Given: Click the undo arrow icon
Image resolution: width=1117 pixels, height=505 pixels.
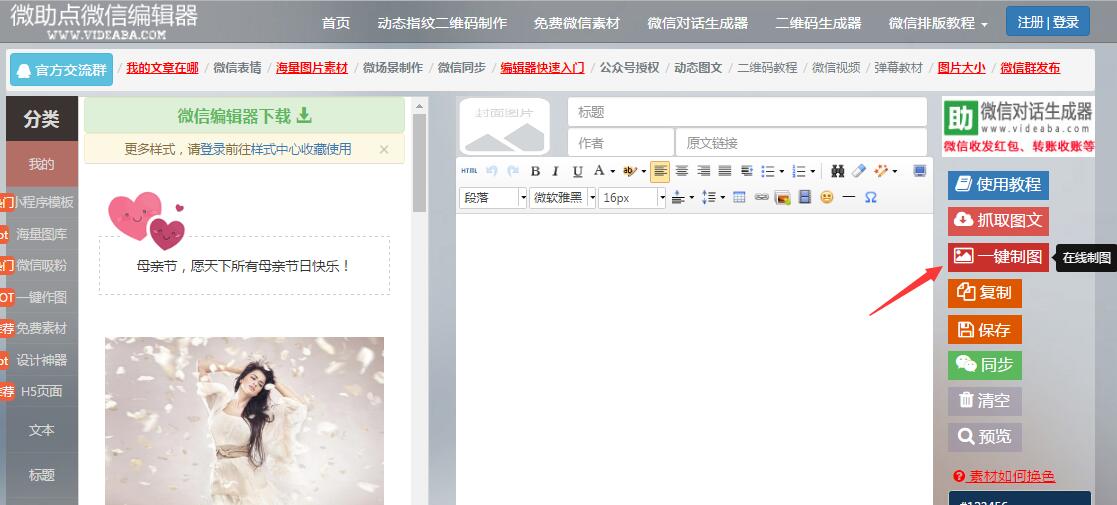Looking at the screenshot, I should 491,171.
